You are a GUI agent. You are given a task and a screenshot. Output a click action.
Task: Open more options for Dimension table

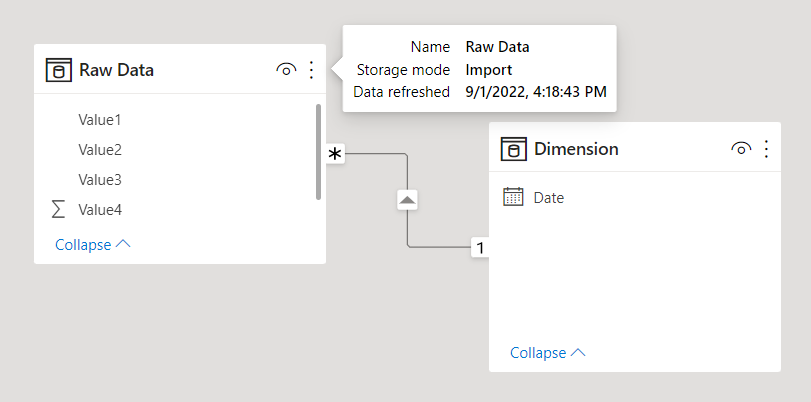coord(766,149)
